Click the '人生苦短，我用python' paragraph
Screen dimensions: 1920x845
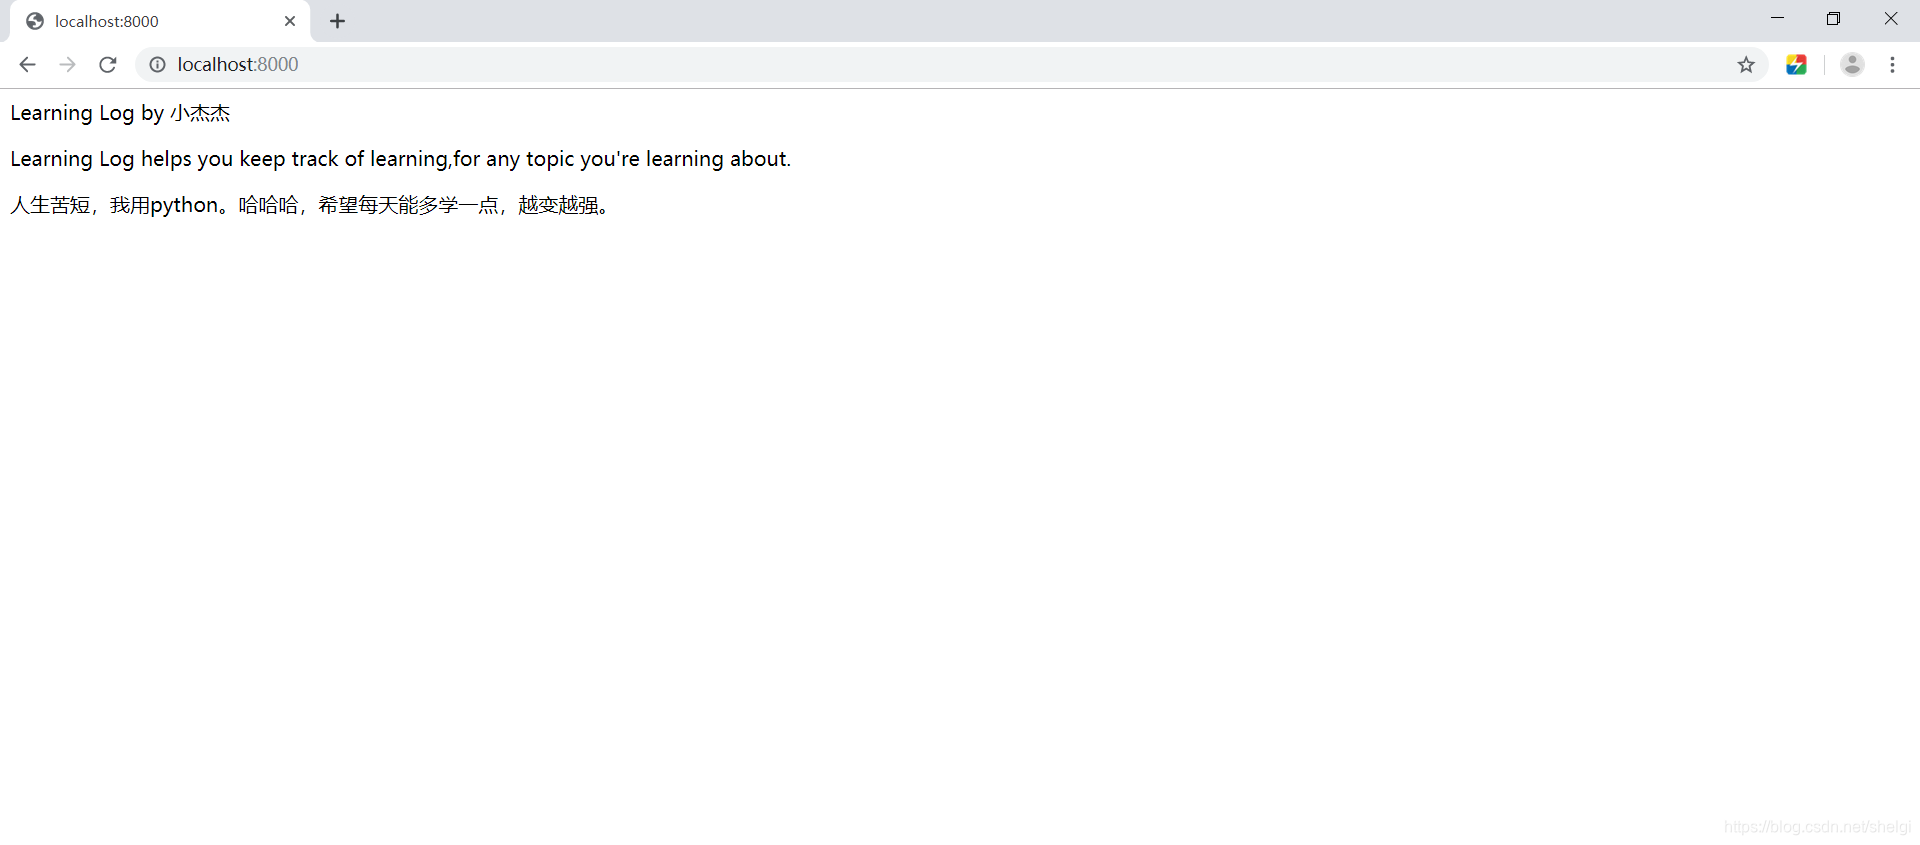tap(310, 205)
